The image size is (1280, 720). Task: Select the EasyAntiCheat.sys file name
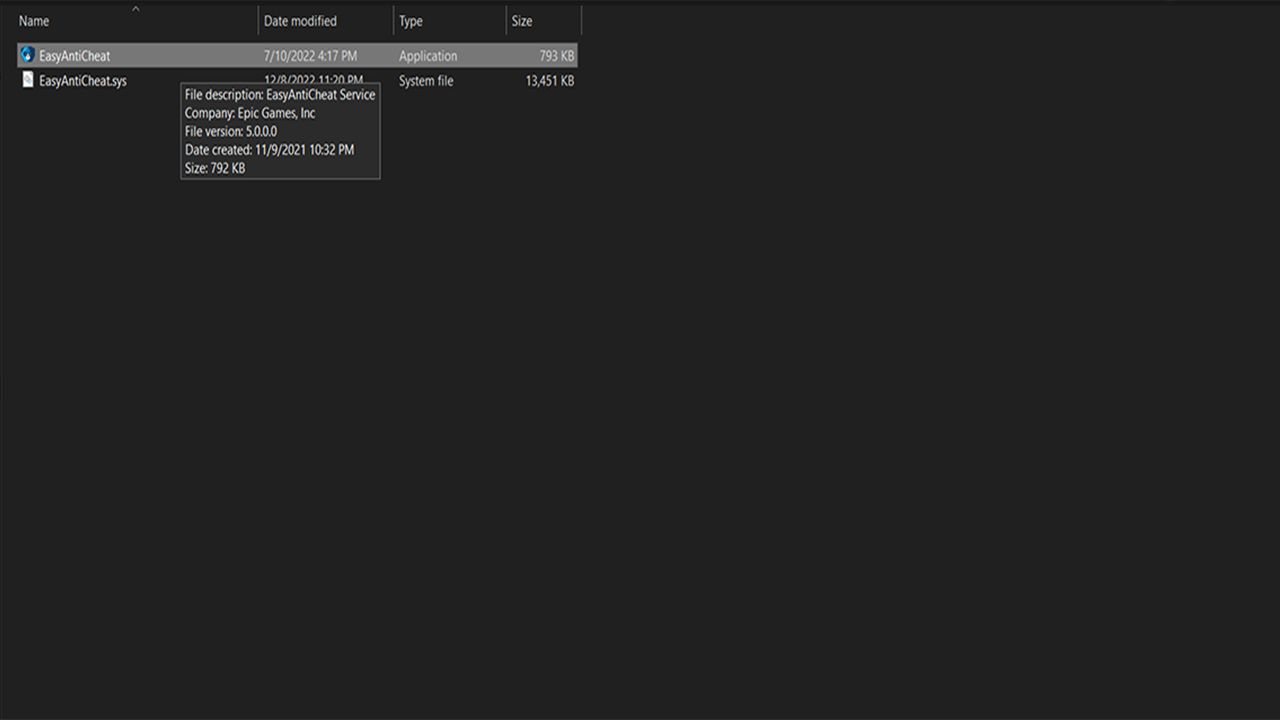click(83, 81)
